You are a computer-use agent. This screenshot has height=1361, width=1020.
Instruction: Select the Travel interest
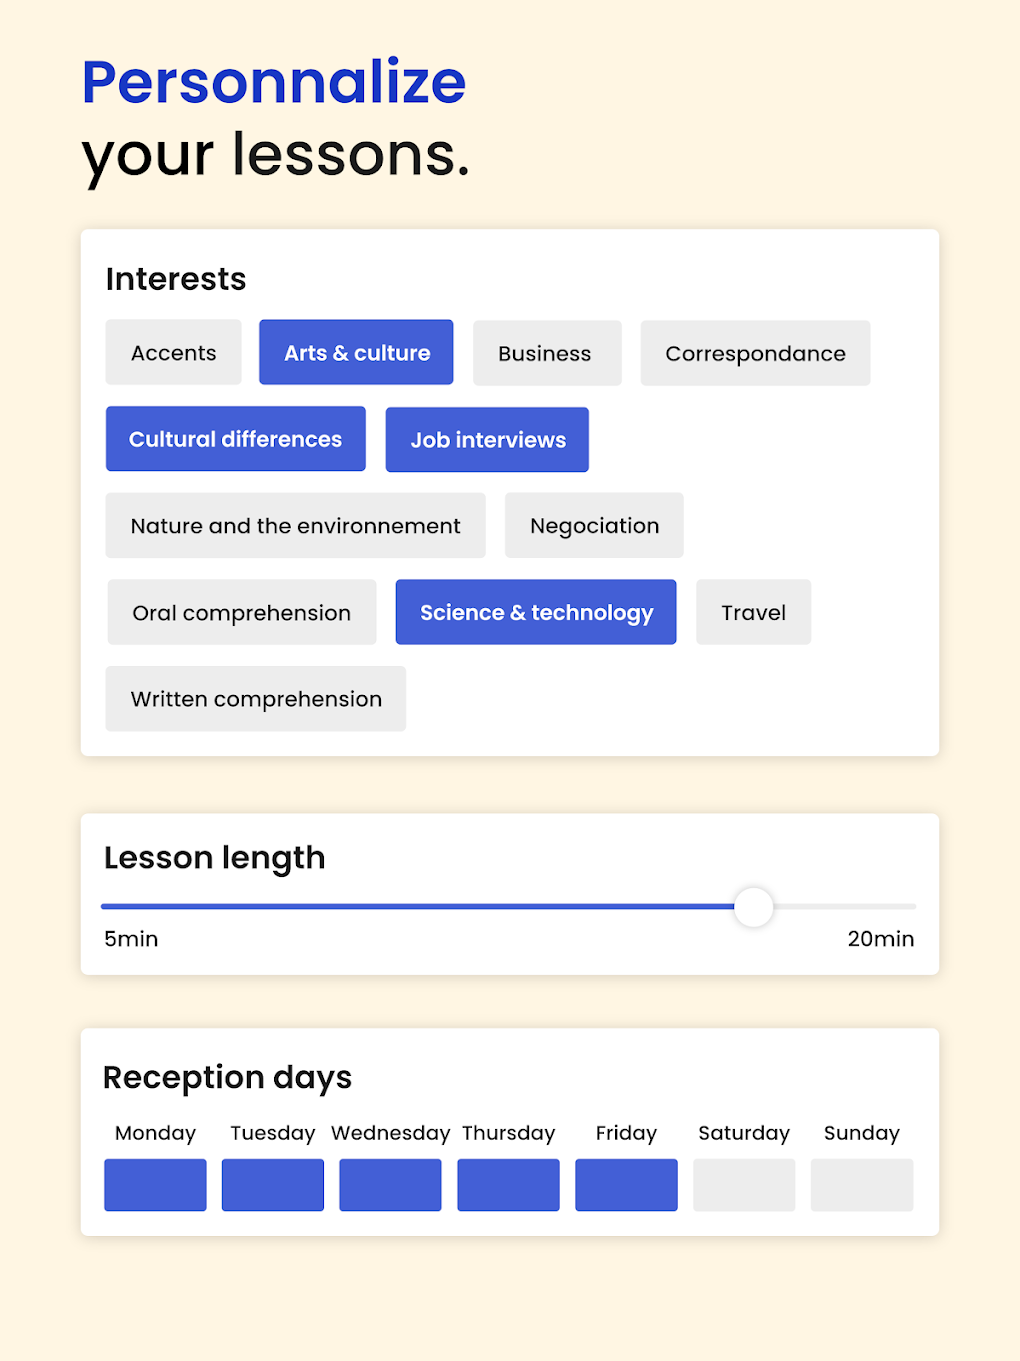pyautogui.click(x=753, y=612)
